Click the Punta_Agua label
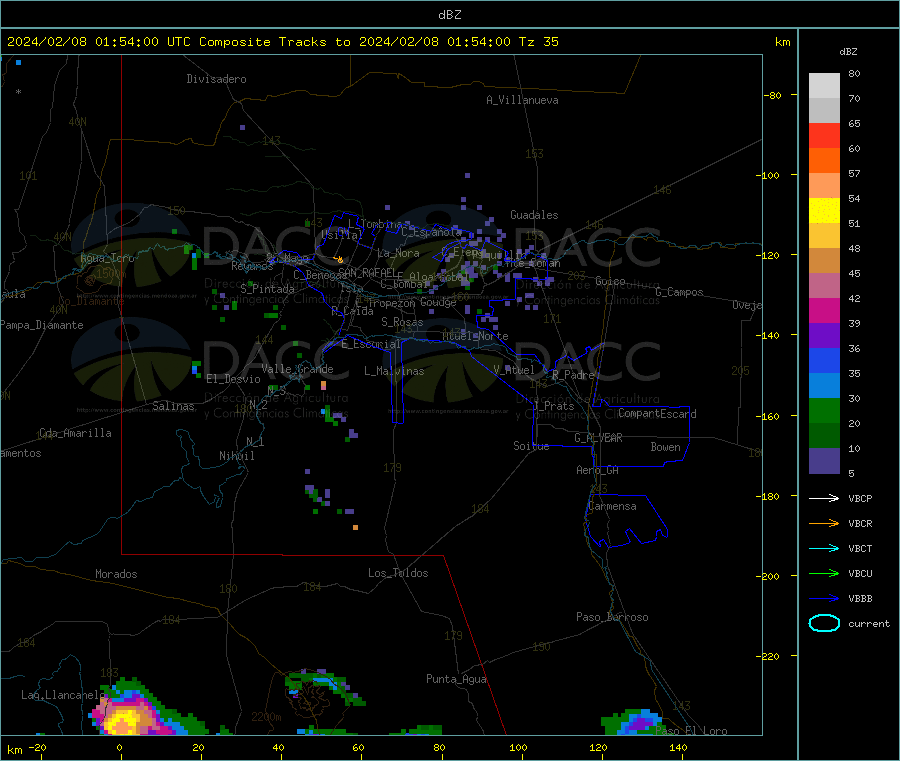This screenshot has width=900, height=761. [x=456, y=679]
